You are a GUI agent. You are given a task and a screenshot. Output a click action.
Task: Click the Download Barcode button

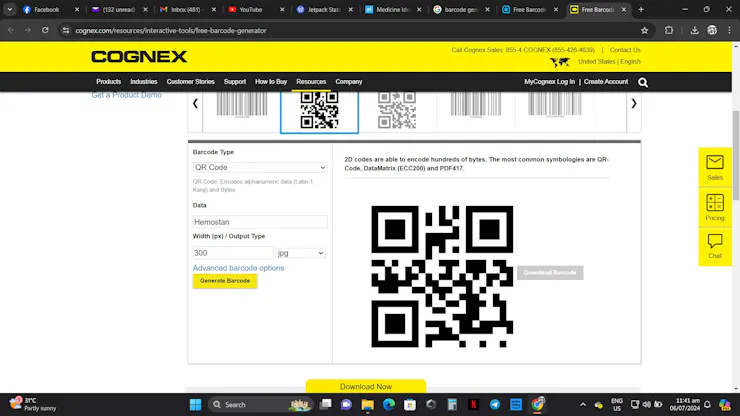pyautogui.click(x=550, y=272)
